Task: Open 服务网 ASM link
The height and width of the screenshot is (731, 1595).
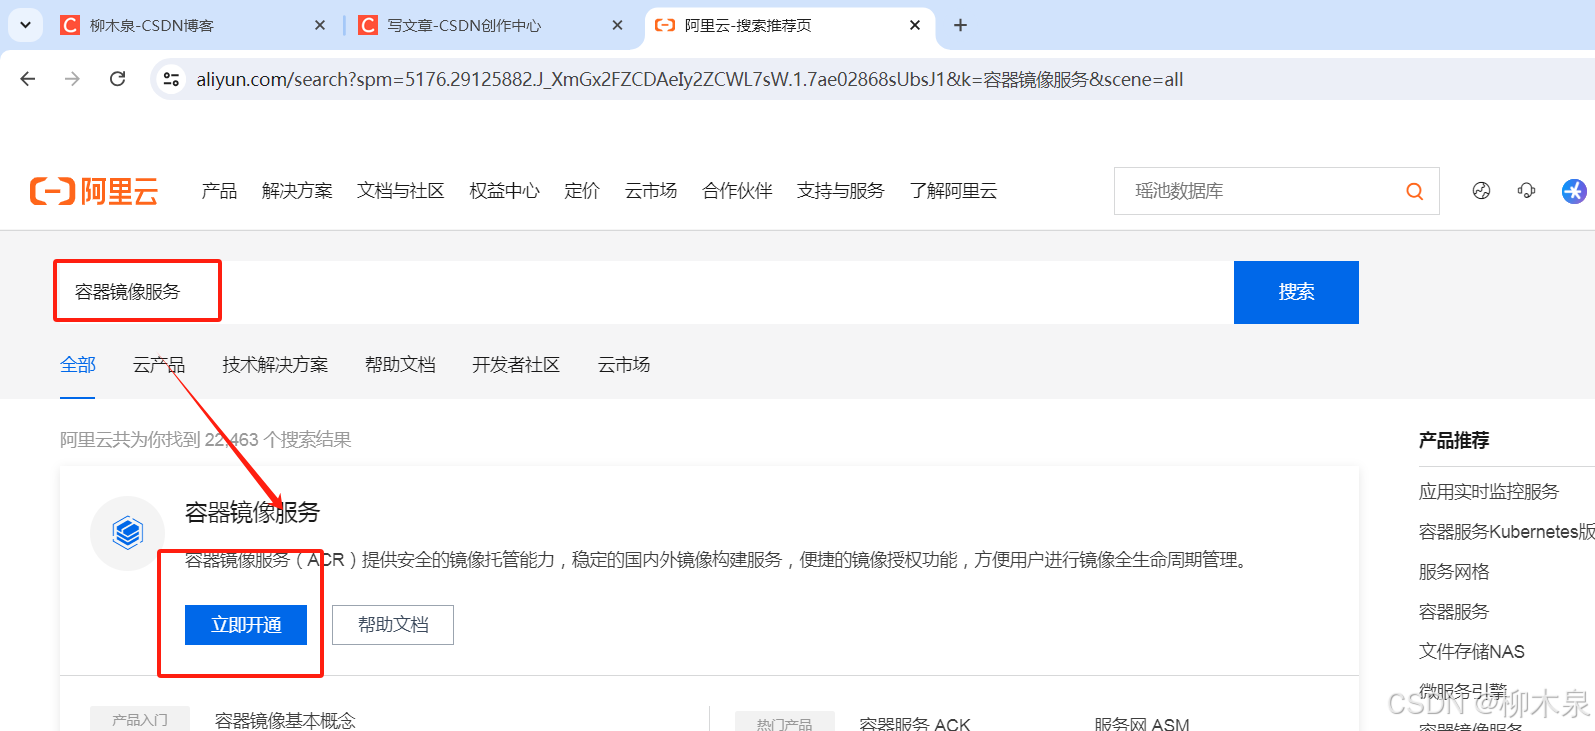Action: point(1142,724)
